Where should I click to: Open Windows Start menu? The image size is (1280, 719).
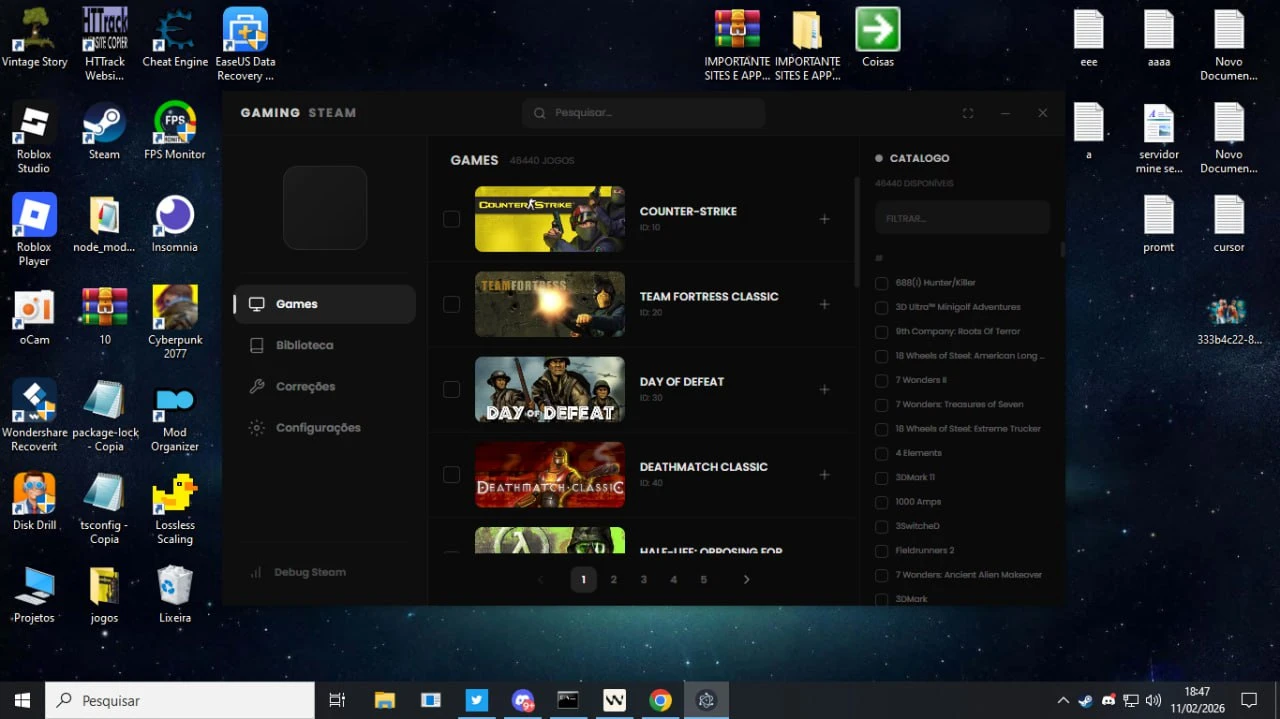(23, 700)
